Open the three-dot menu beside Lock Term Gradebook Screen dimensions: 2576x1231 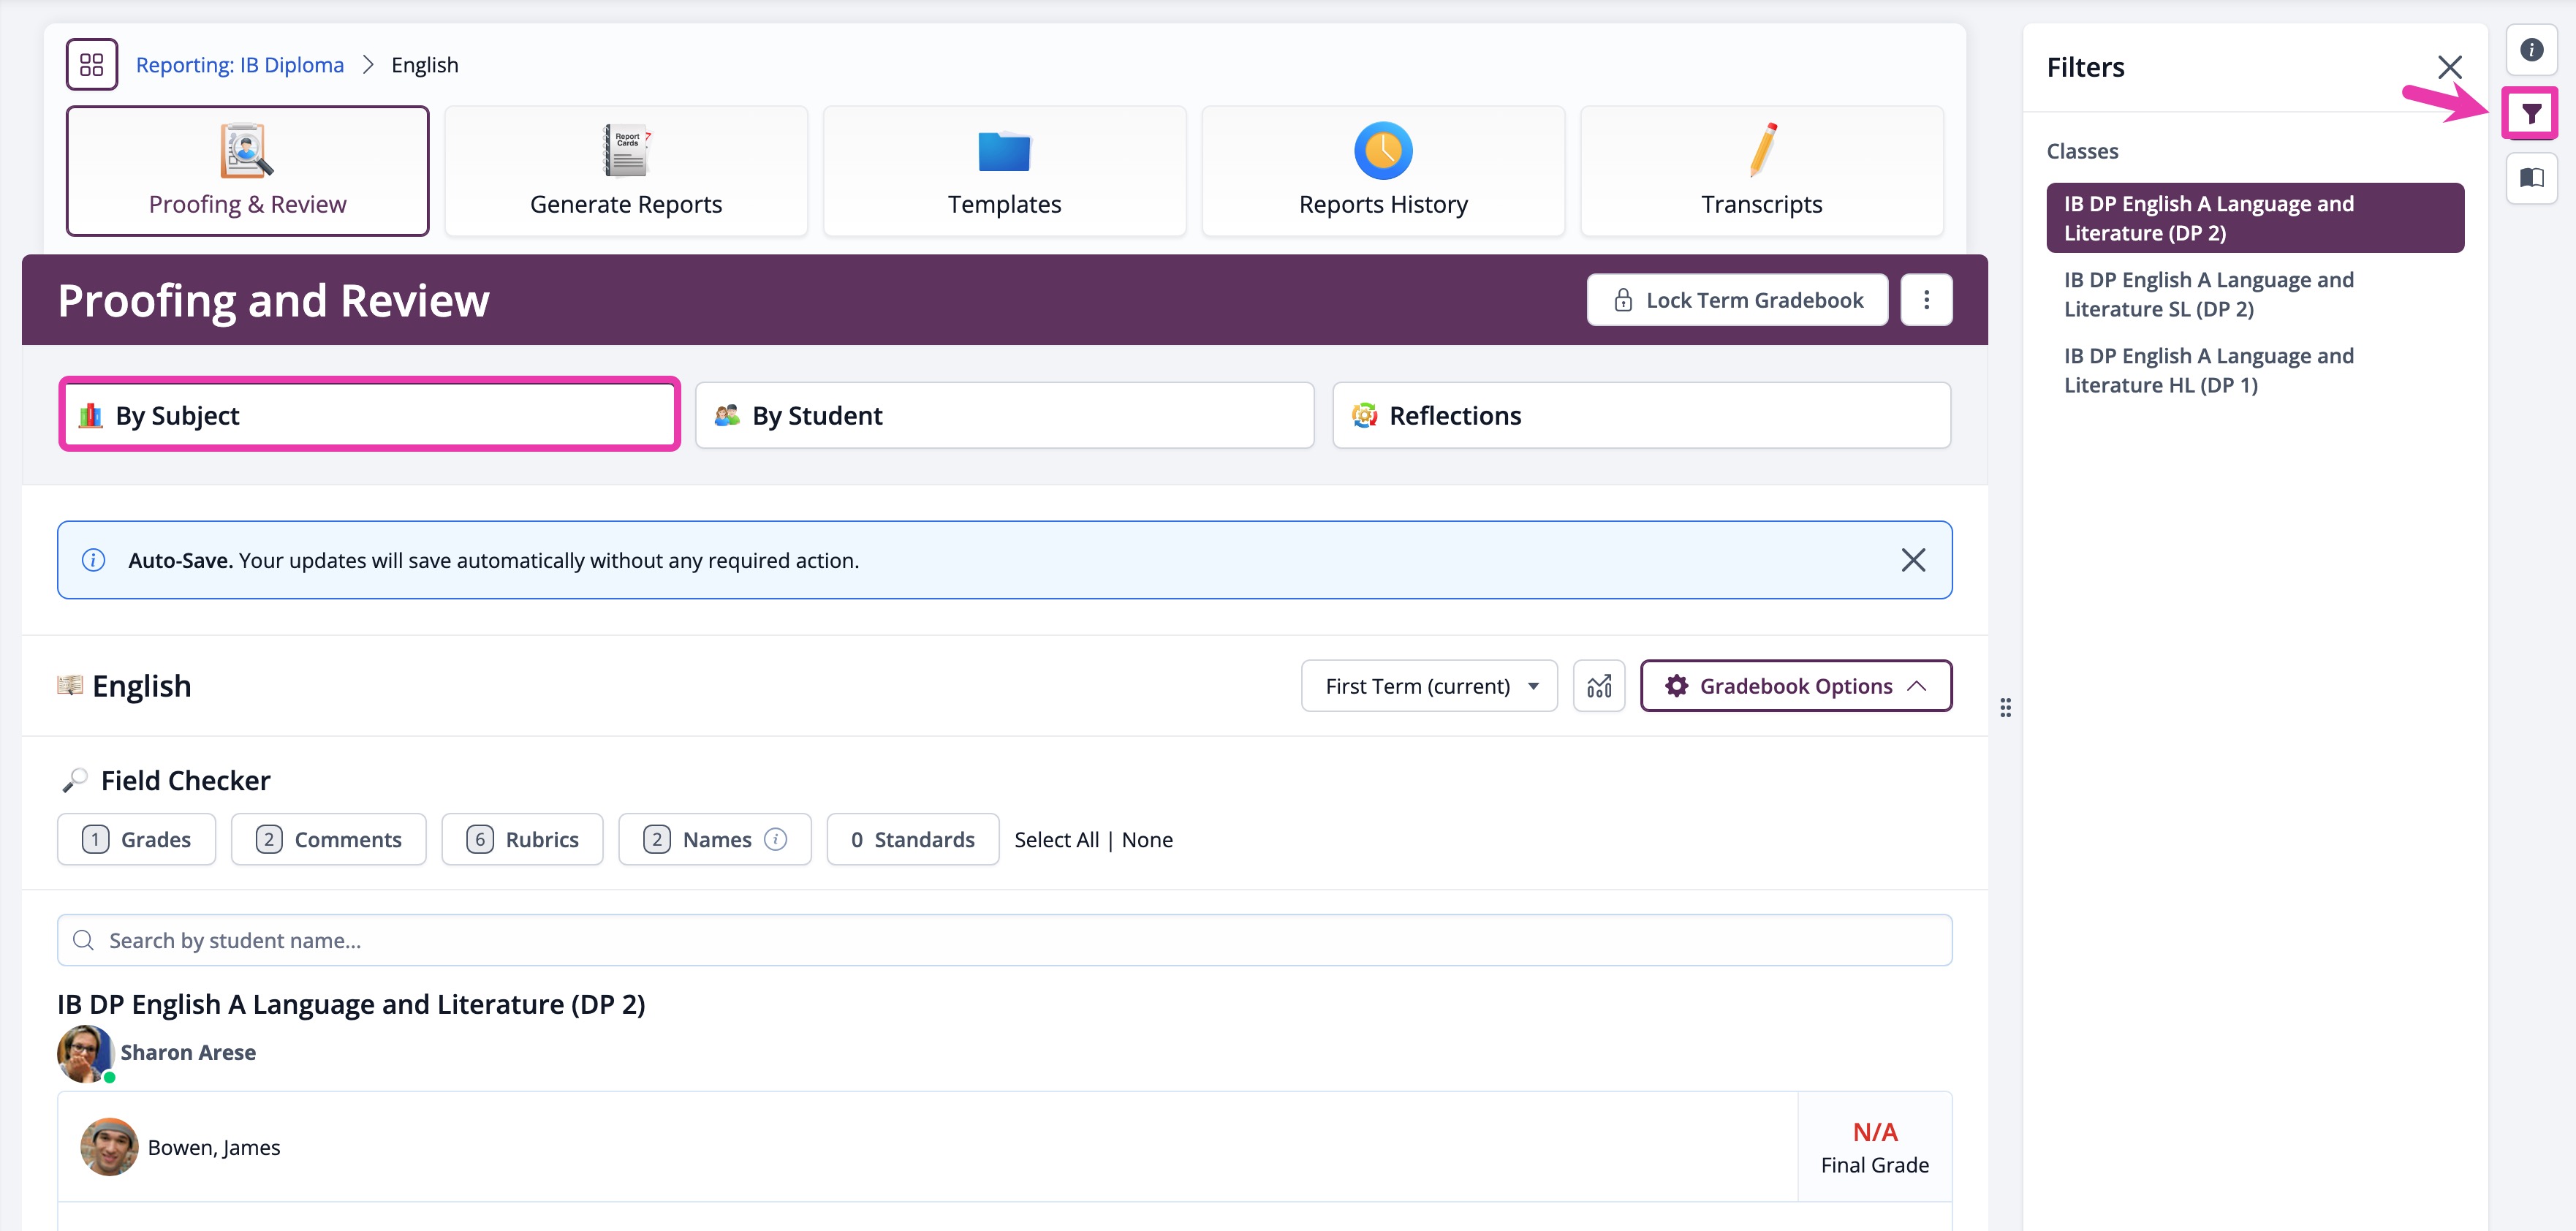(x=1926, y=300)
